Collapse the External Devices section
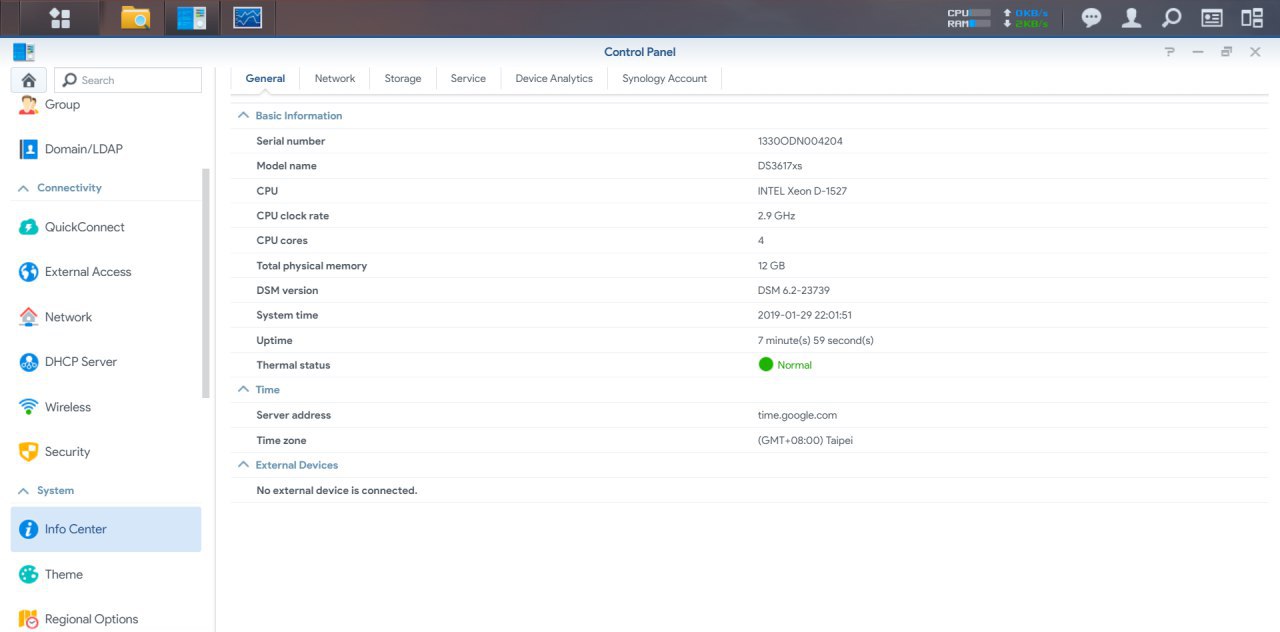The height and width of the screenshot is (632, 1280). pyautogui.click(x=243, y=465)
